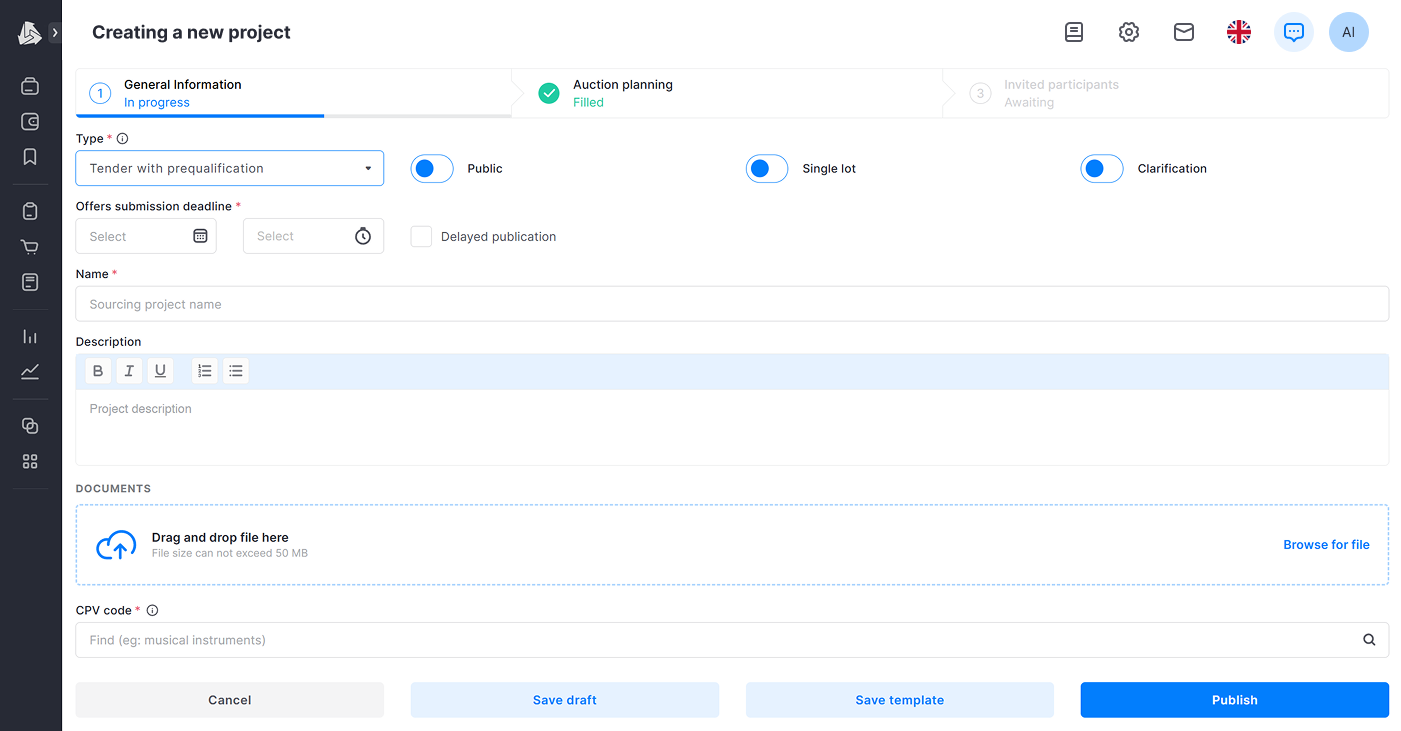Change language via the UK flag
This screenshot has height=731, width=1401.
point(1239,32)
